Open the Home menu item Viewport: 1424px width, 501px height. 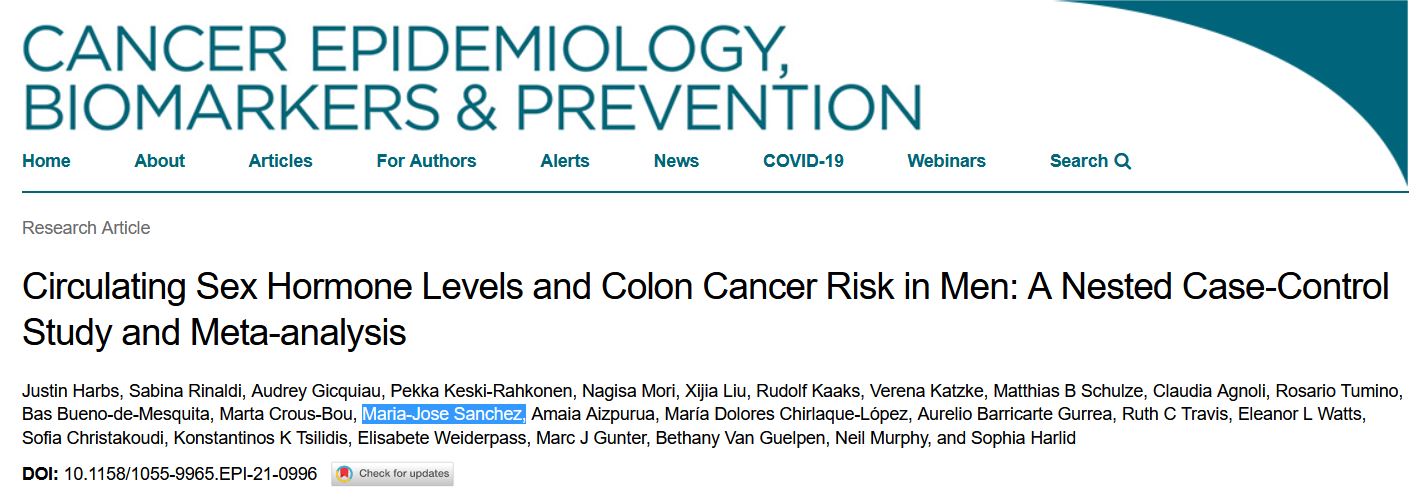pos(46,161)
